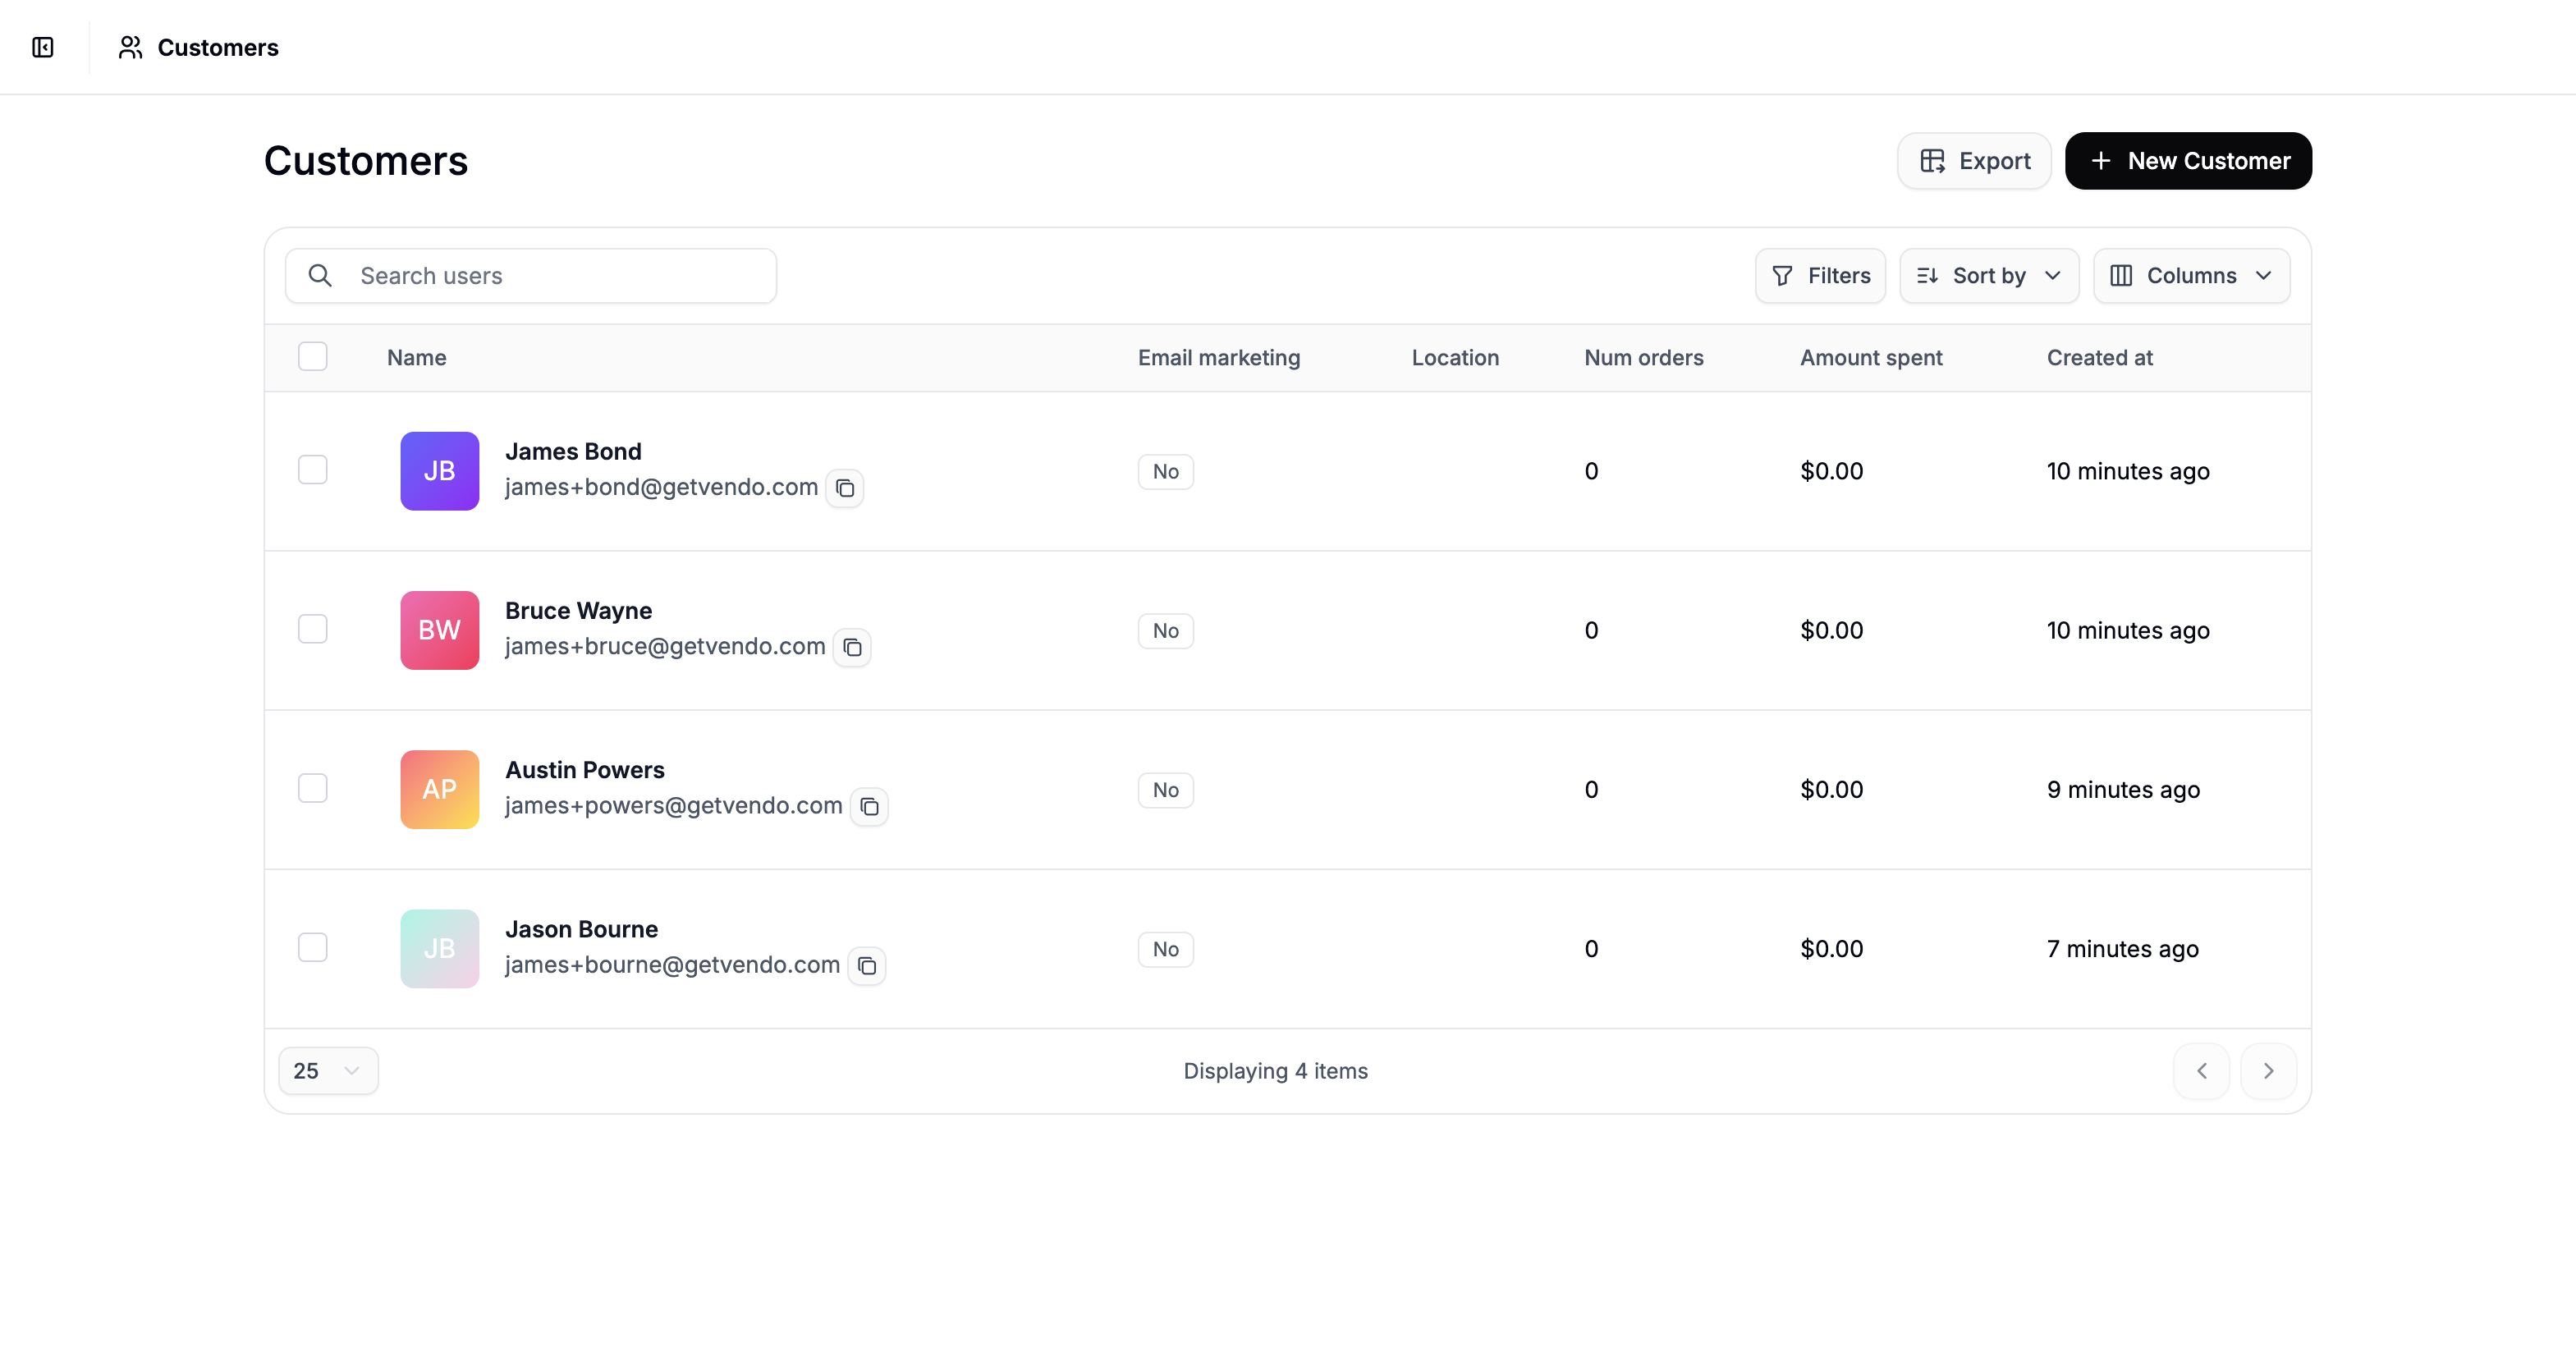Open the Filters panel

(x=1821, y=275)
